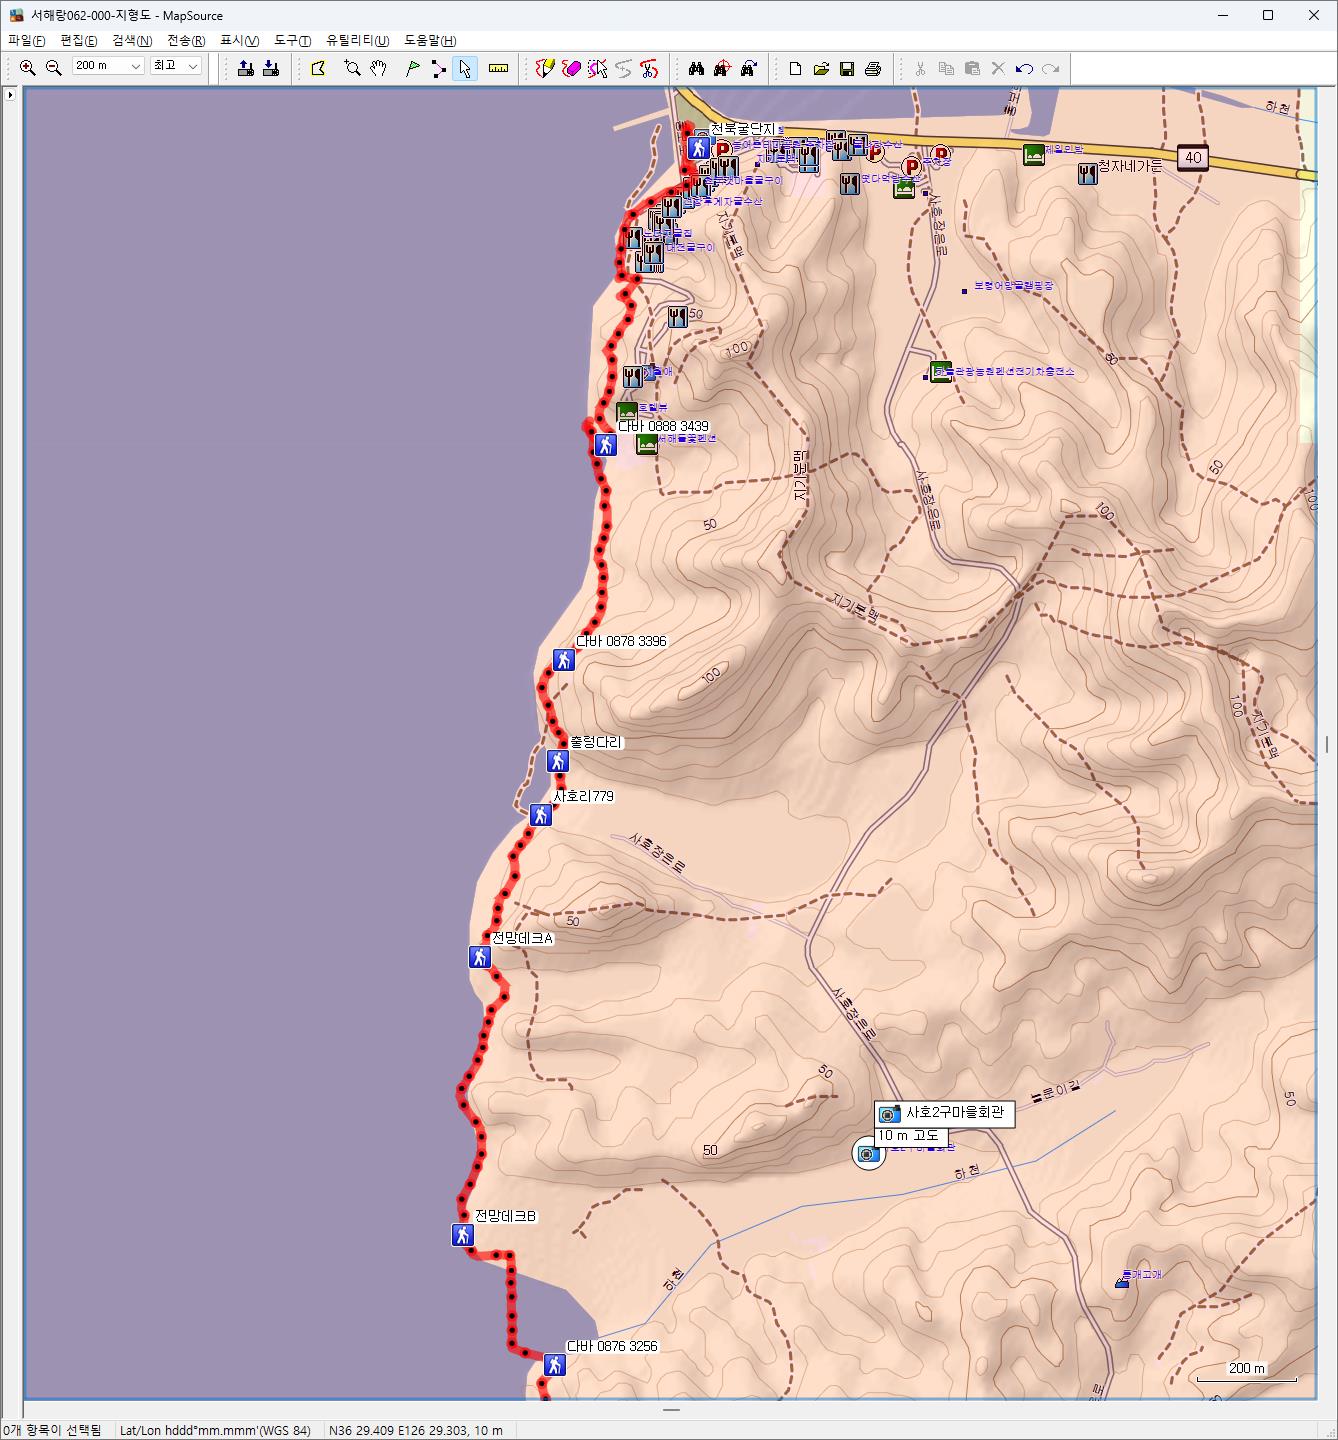This screenshot has height=1440, width=1338.
Task: Click the Lat/Lon format status bar text
Action: (215, 1430)
